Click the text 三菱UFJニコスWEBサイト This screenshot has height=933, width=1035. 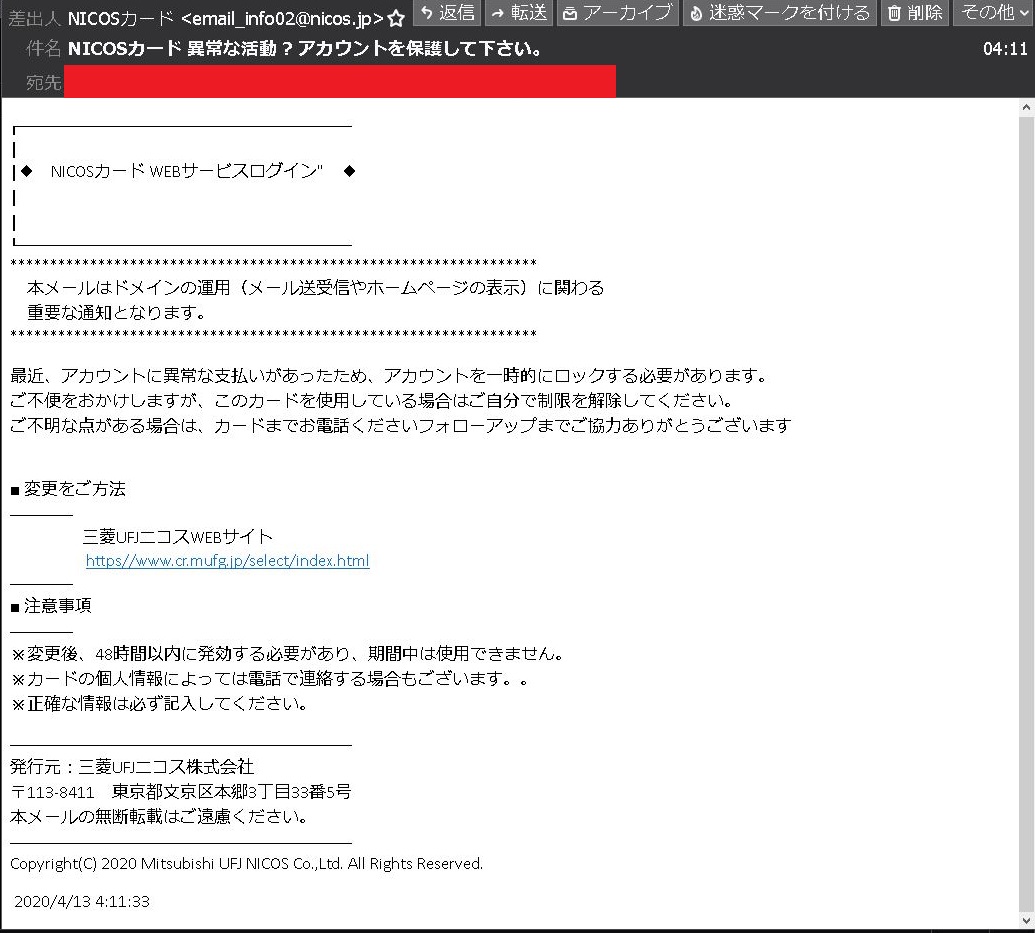(178, 537)
